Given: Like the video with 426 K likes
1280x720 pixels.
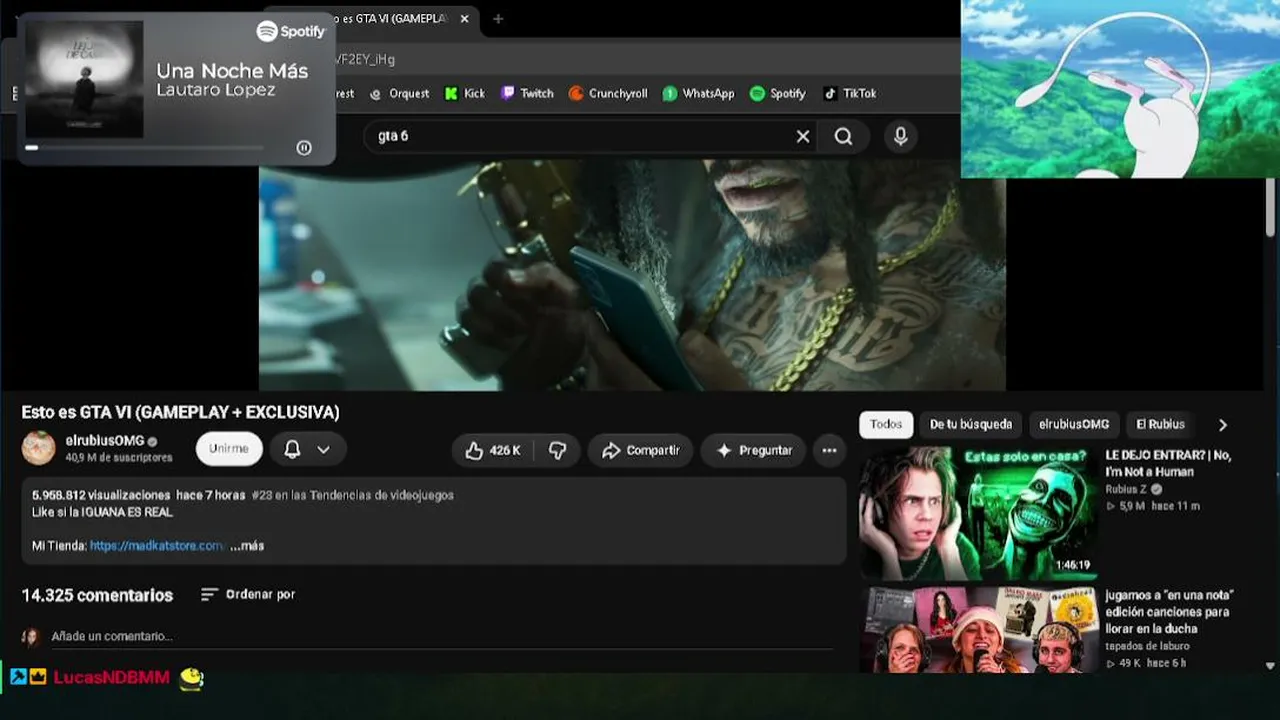Looking at the screenshot, I should pyautogui.click(x=492, y=450).
